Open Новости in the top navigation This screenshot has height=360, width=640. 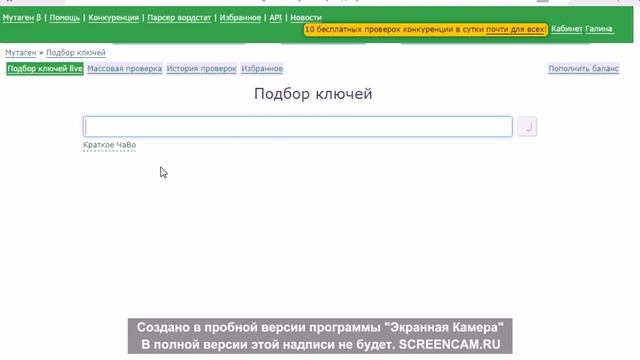tap(306, 18)
